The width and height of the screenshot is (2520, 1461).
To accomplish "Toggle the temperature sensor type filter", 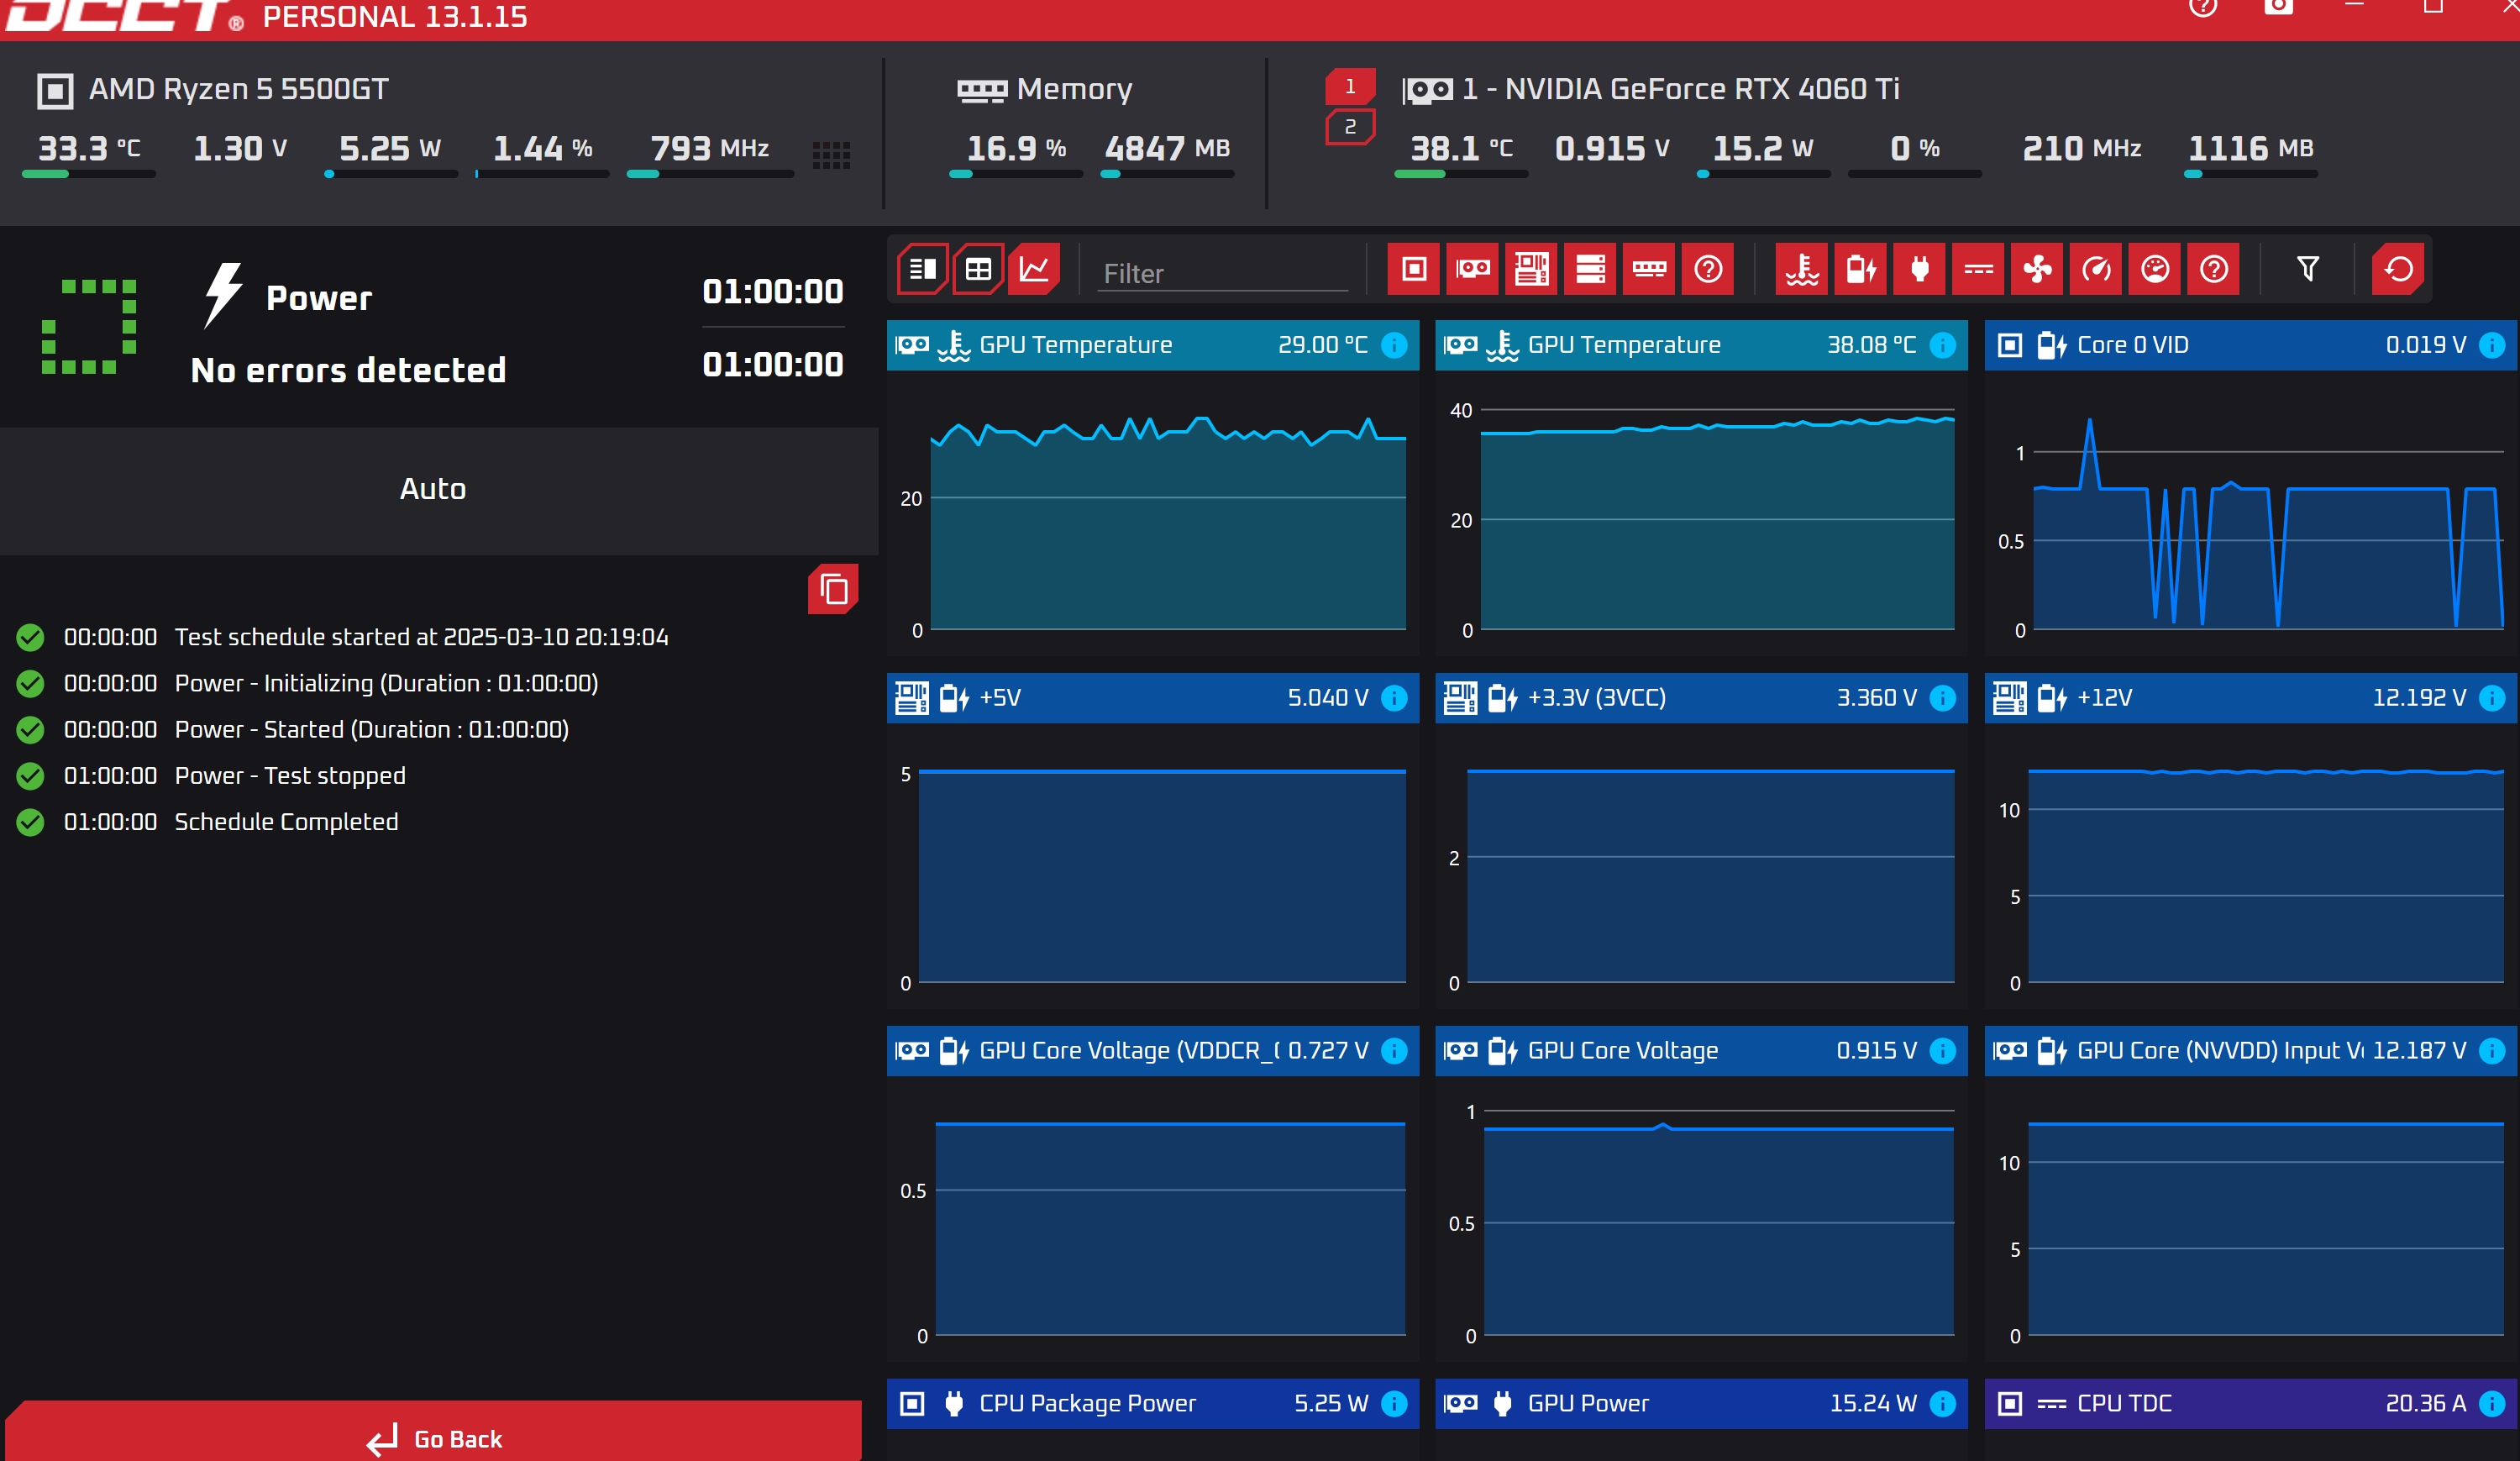I will (x=1802, y=269).
